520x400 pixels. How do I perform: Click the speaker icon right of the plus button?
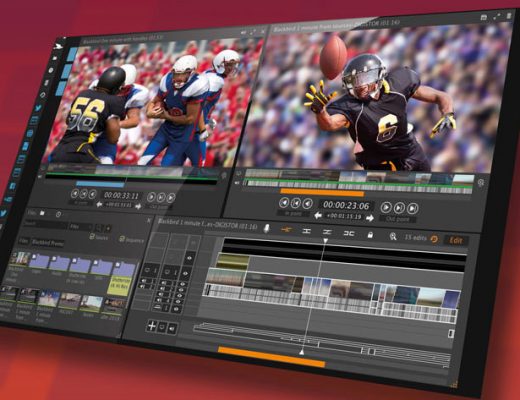[172, 328]
